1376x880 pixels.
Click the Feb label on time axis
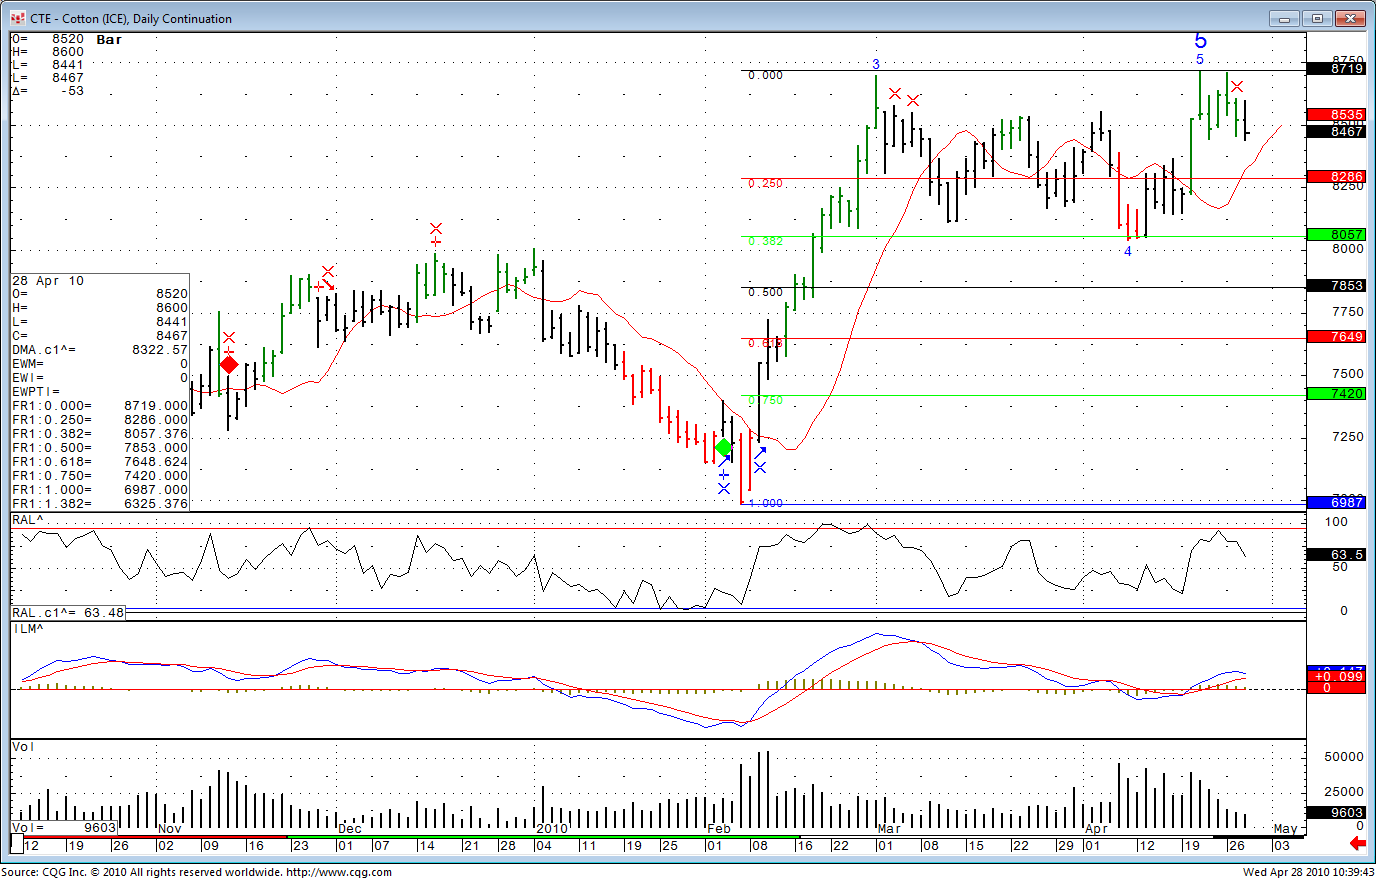(718, 829)
